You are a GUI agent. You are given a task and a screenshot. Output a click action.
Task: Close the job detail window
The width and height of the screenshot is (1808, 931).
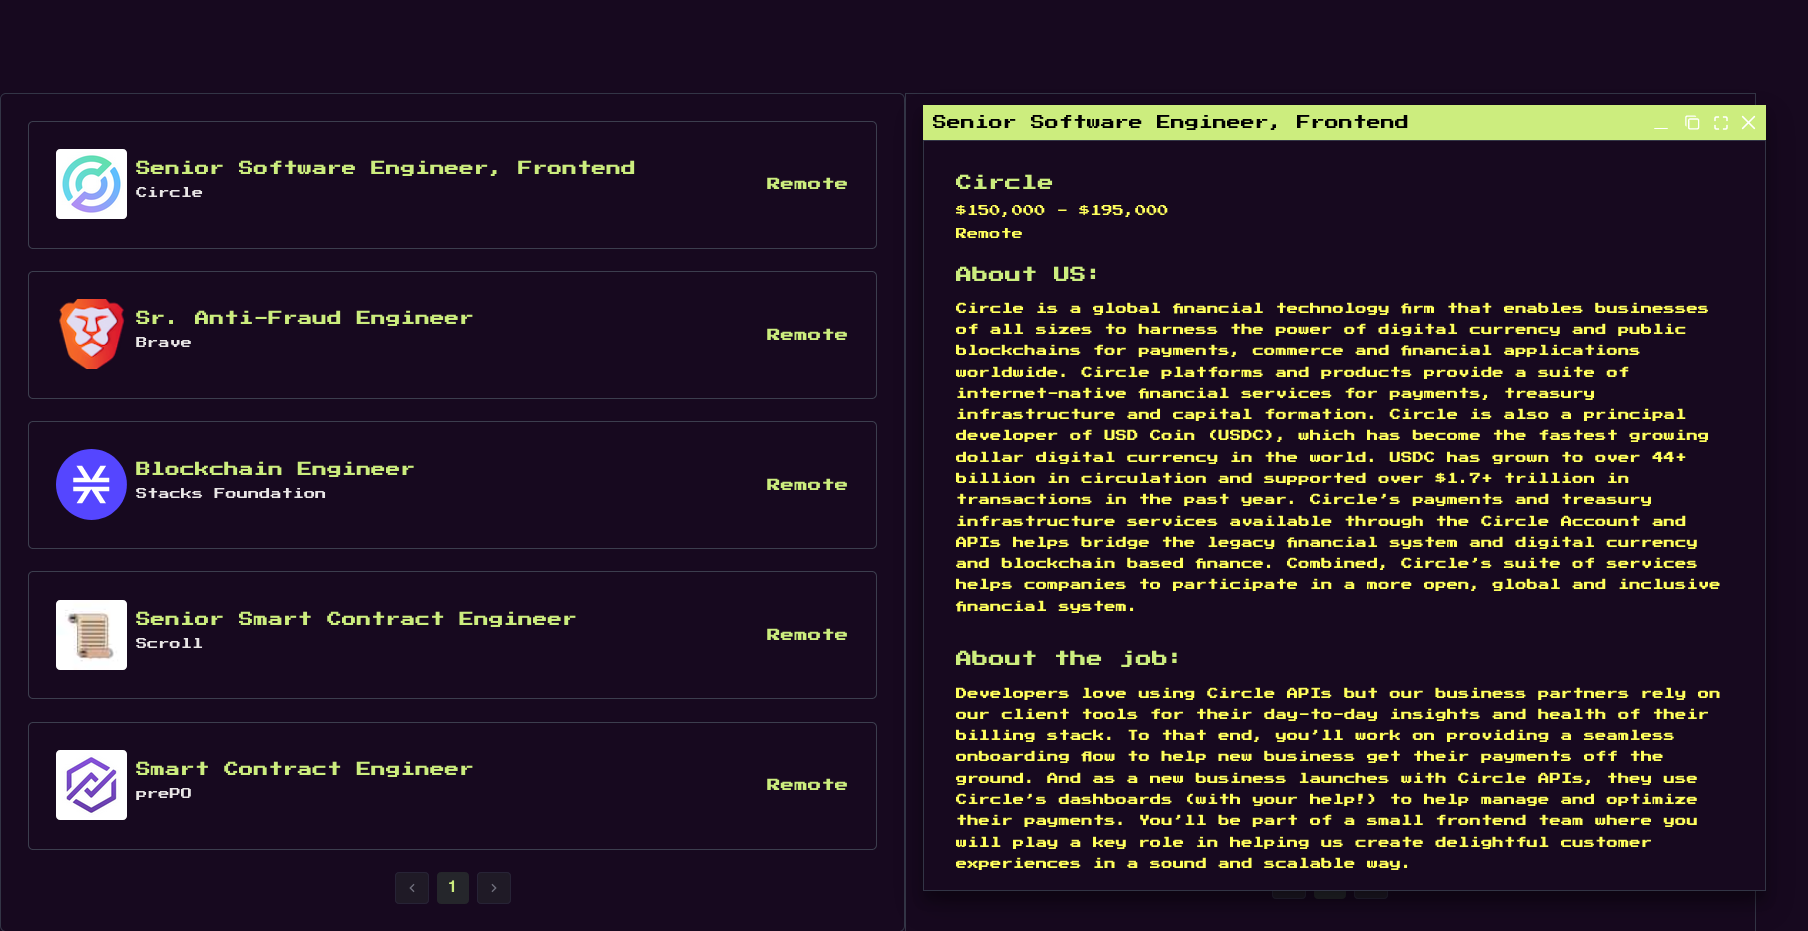tap(1749, 123)
